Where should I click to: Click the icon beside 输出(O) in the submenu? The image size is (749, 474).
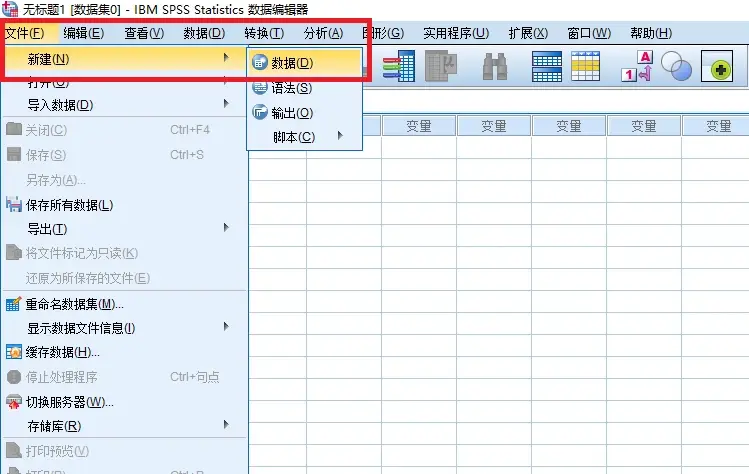(x=260, y=112)
